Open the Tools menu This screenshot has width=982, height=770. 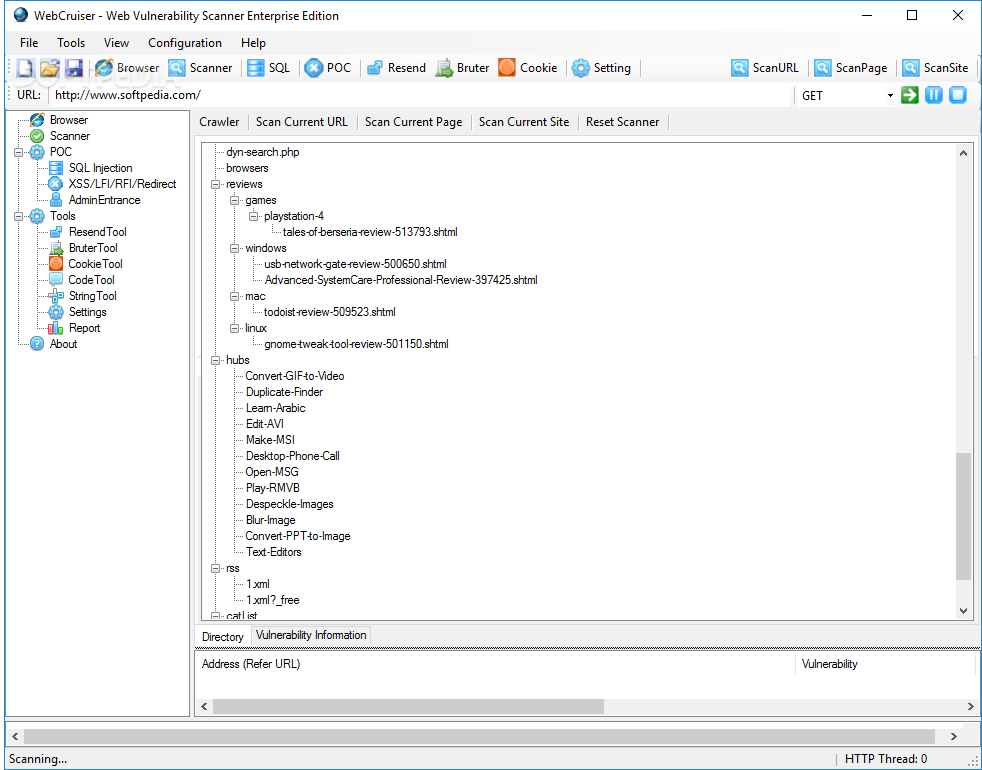(71, 43)
